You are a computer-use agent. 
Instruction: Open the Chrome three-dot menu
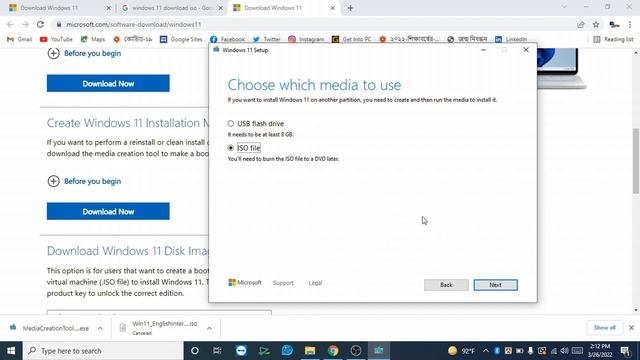tap(630, 24)
